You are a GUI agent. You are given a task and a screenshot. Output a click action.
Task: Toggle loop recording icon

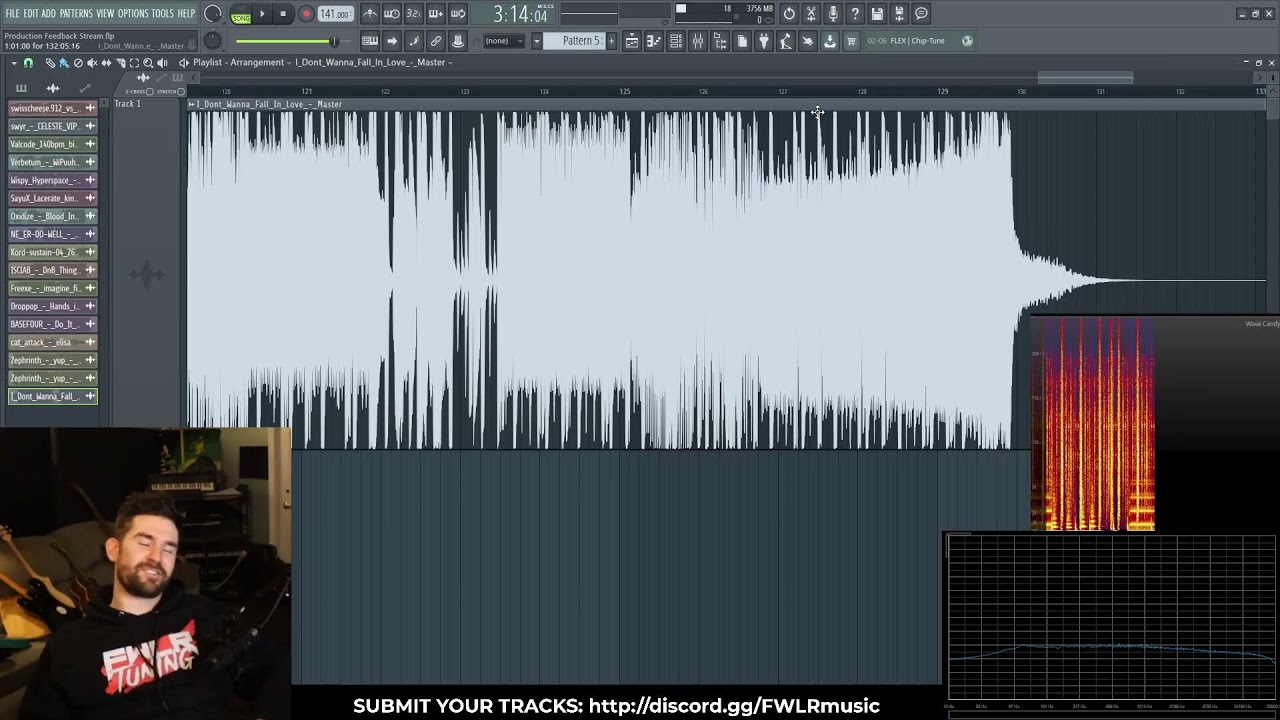point(458,14)
